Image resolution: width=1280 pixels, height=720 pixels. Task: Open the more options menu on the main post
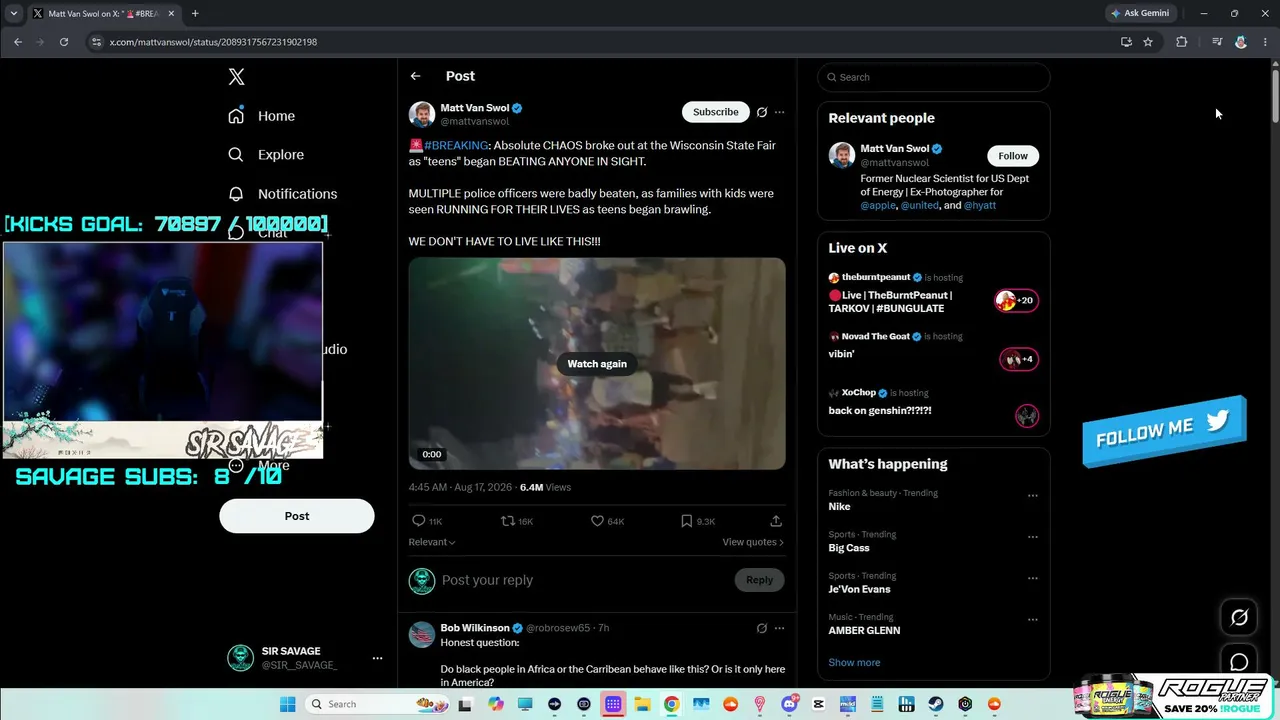click(x=780, y=112)
